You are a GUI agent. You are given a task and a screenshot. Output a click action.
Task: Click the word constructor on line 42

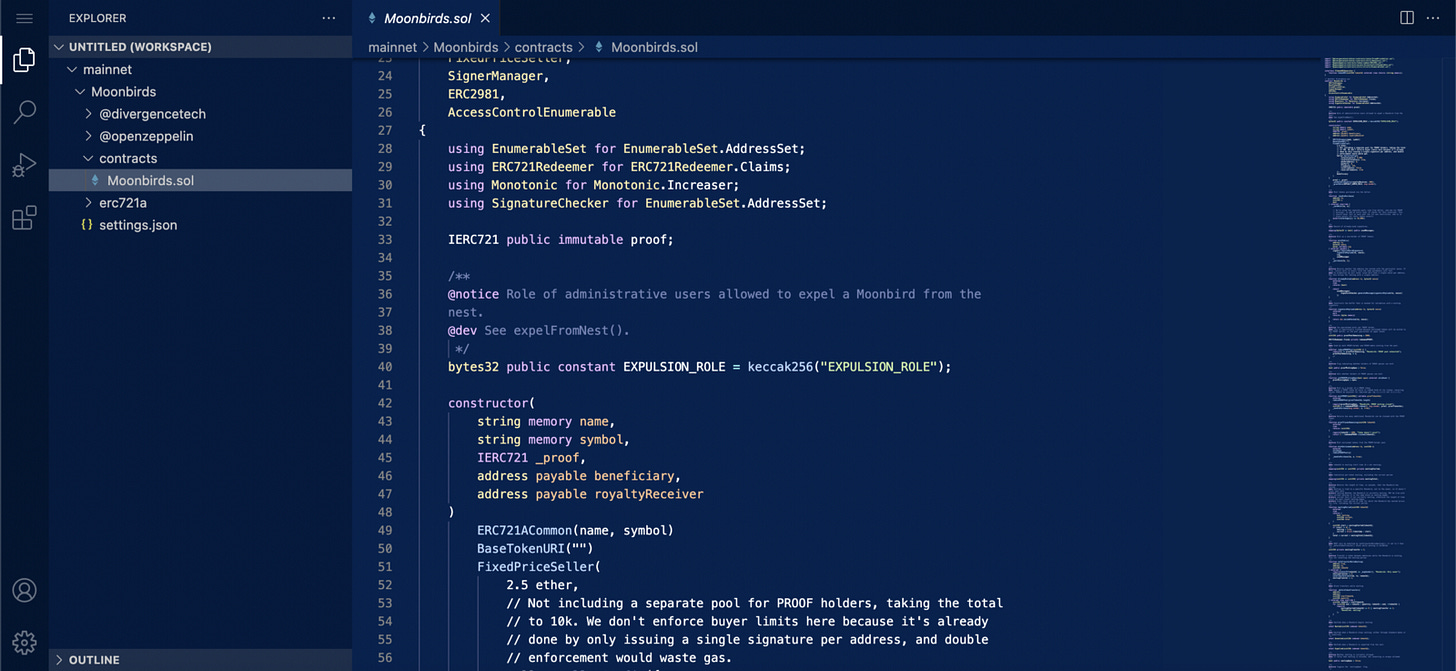click(488, 403)
